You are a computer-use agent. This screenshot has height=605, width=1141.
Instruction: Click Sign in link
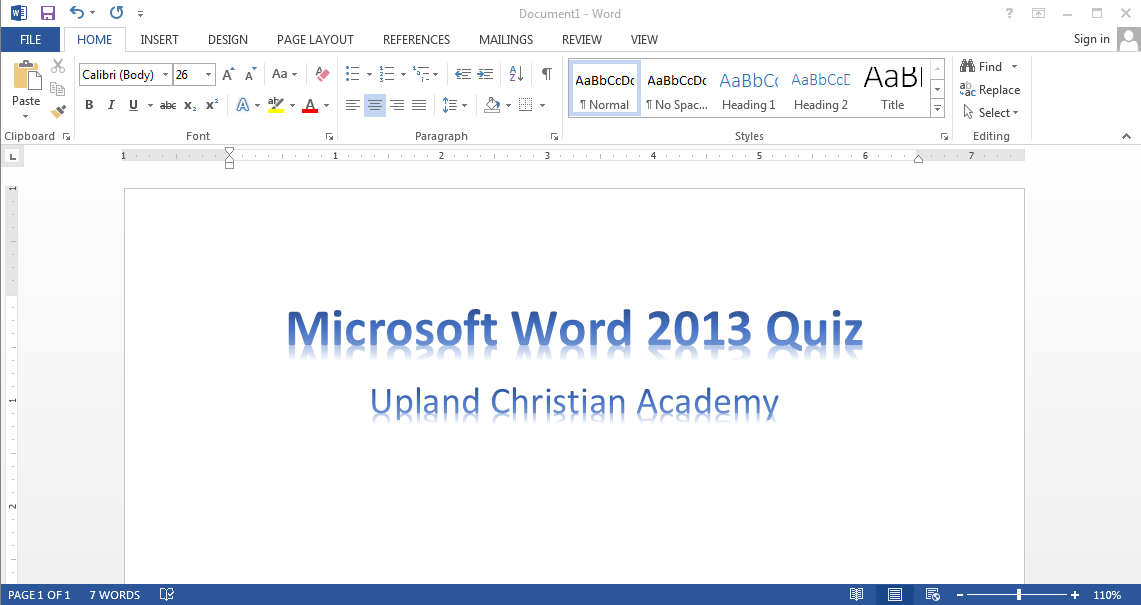tap(1092, 39)
